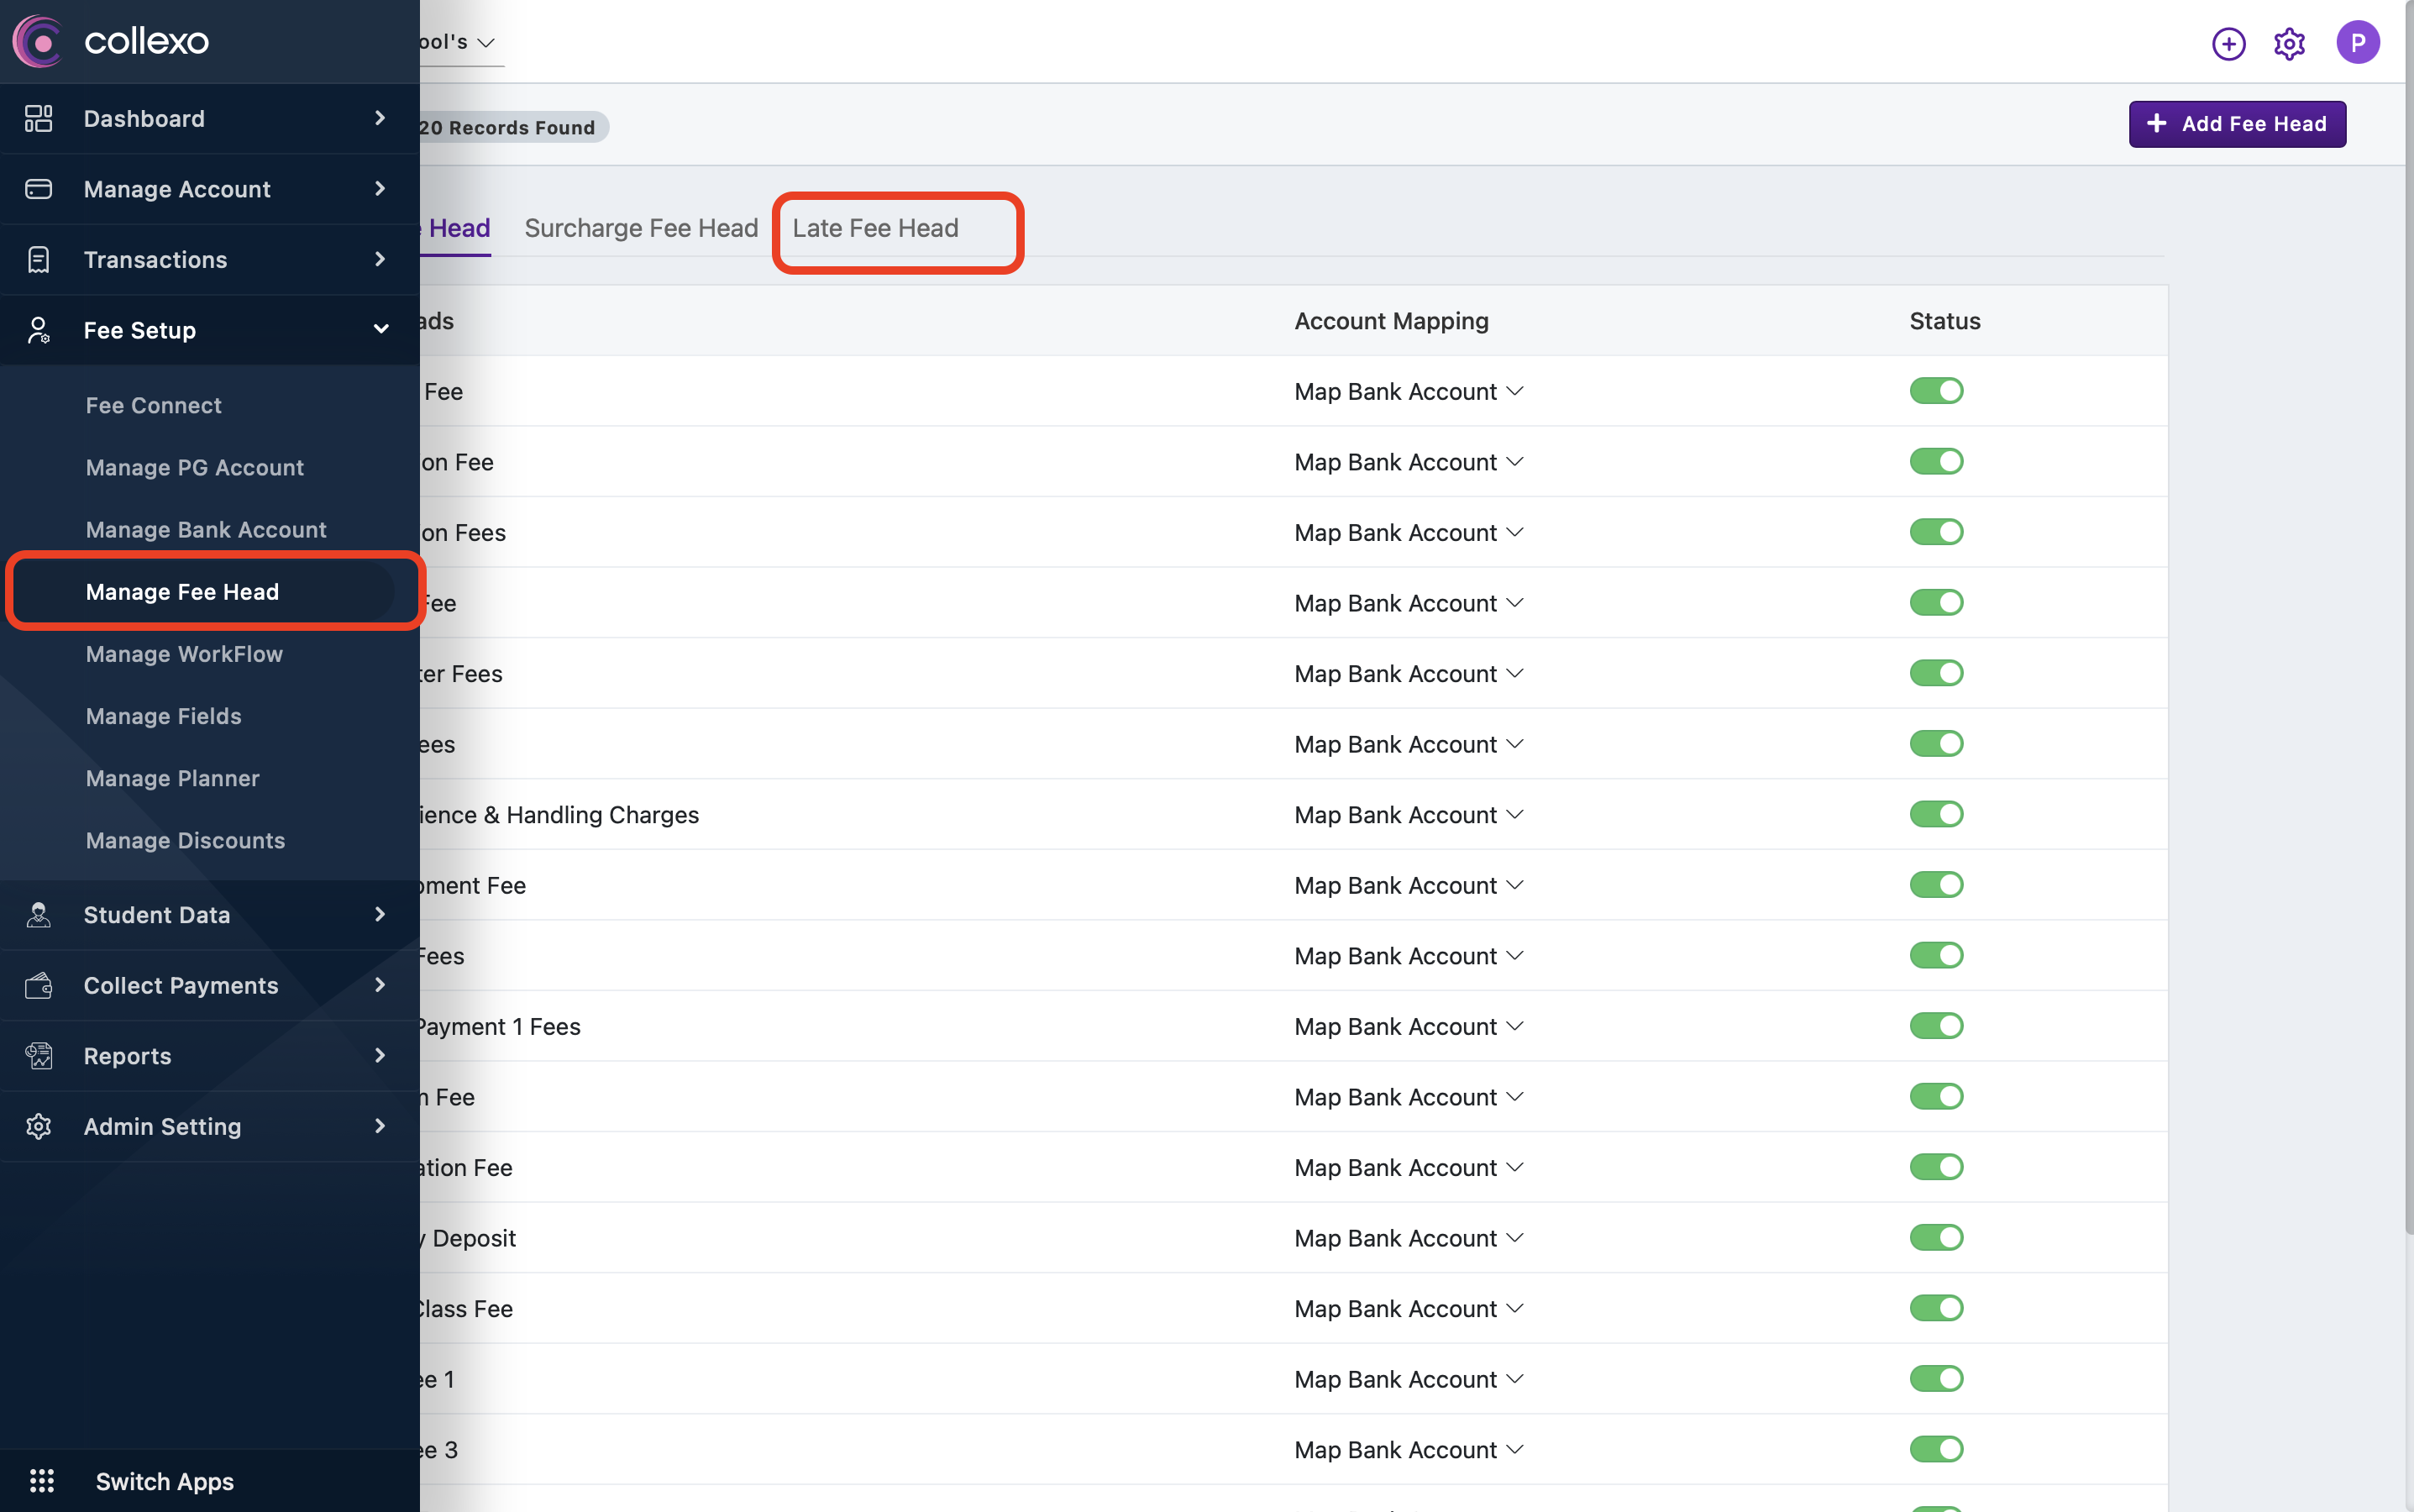Toggle the status switch for Convenience & Handling Charges

click(1936, 814)
